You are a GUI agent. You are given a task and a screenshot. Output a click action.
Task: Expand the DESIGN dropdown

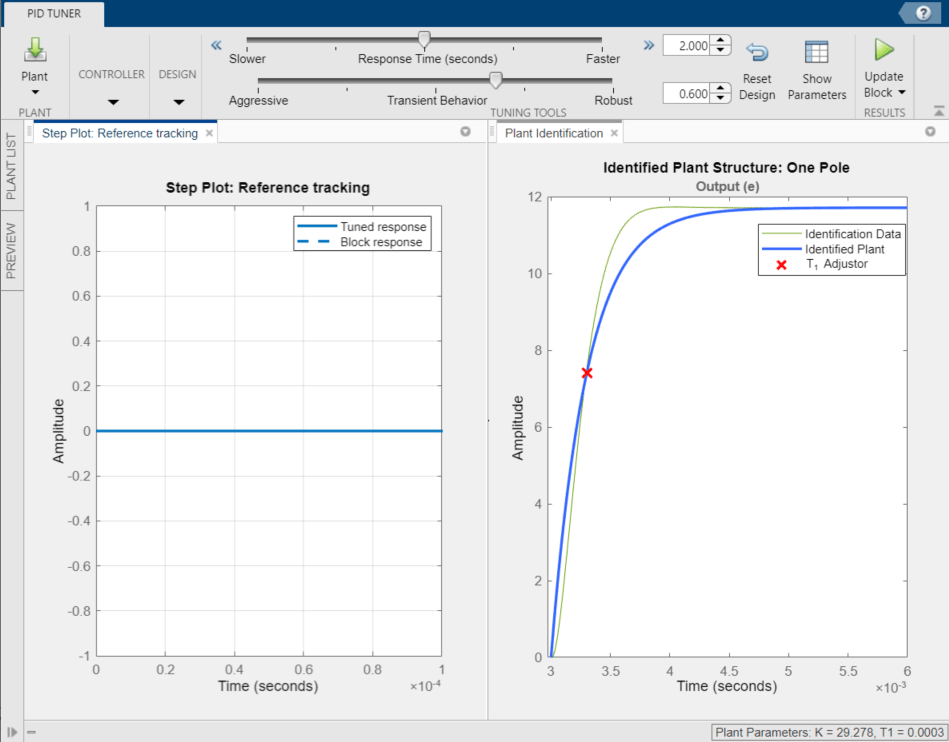click(178, 101)
